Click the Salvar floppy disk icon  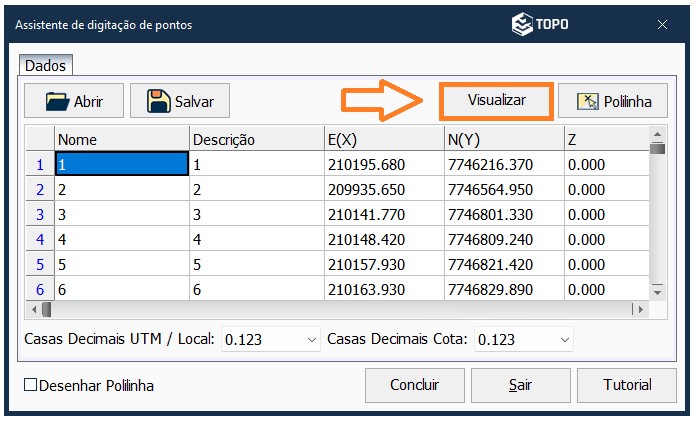pyautogui.click(x=158, y=101)
